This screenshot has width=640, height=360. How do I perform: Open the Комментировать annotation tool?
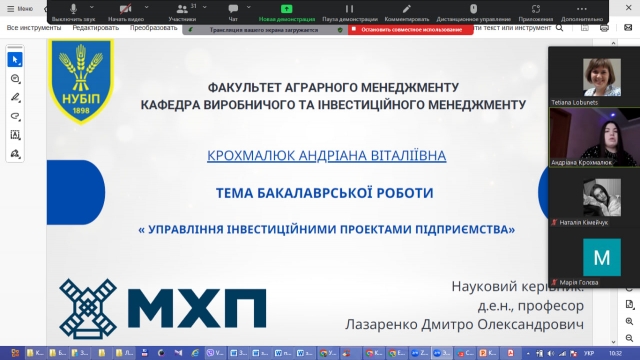pos(407,12)
